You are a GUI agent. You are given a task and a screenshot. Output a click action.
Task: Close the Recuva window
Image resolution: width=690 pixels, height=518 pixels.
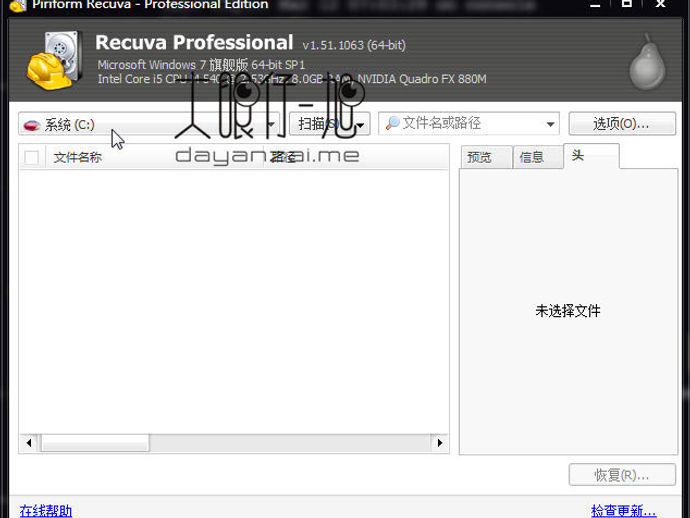(660, 4)
